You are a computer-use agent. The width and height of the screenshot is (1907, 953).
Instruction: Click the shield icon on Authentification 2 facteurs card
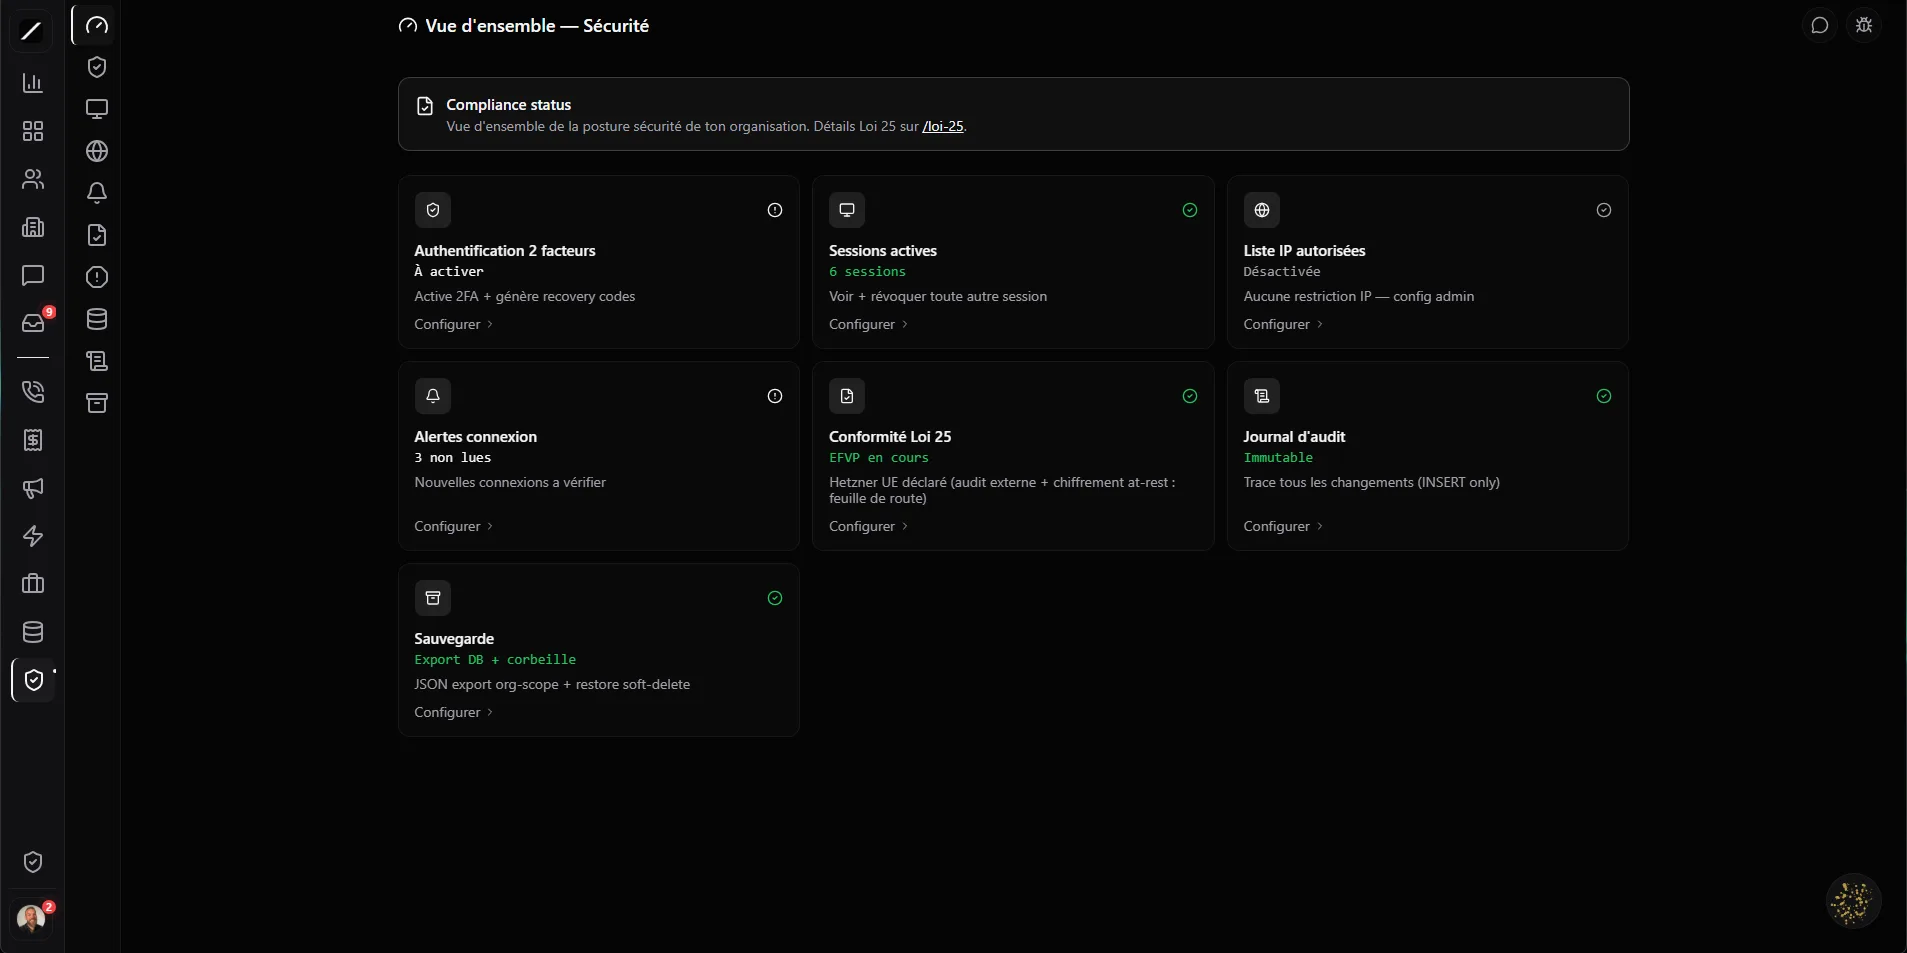point(433,210)
